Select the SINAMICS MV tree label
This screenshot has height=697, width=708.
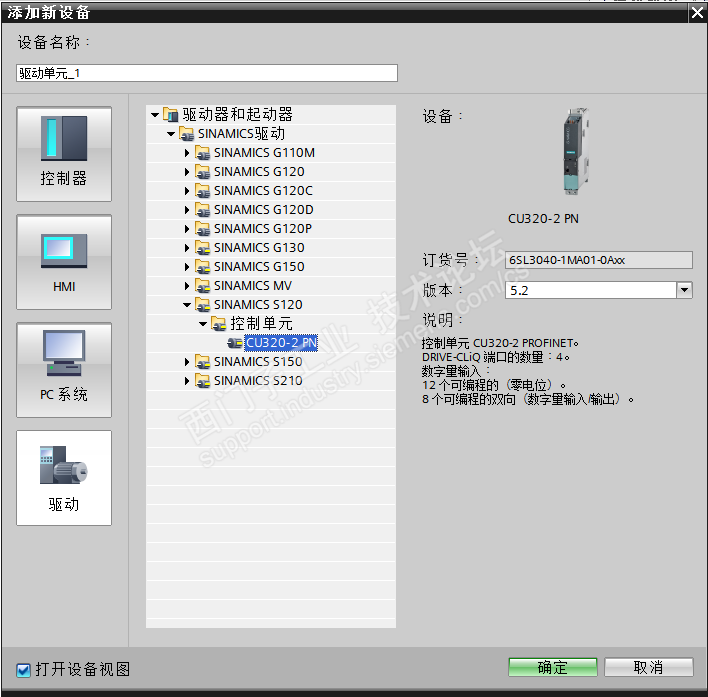click(253, 286)
